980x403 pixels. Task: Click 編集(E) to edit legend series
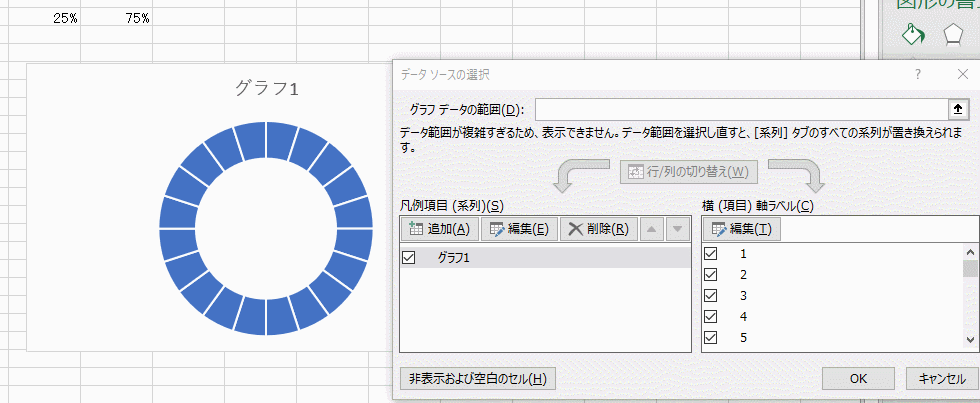click(x=519, y=229)
